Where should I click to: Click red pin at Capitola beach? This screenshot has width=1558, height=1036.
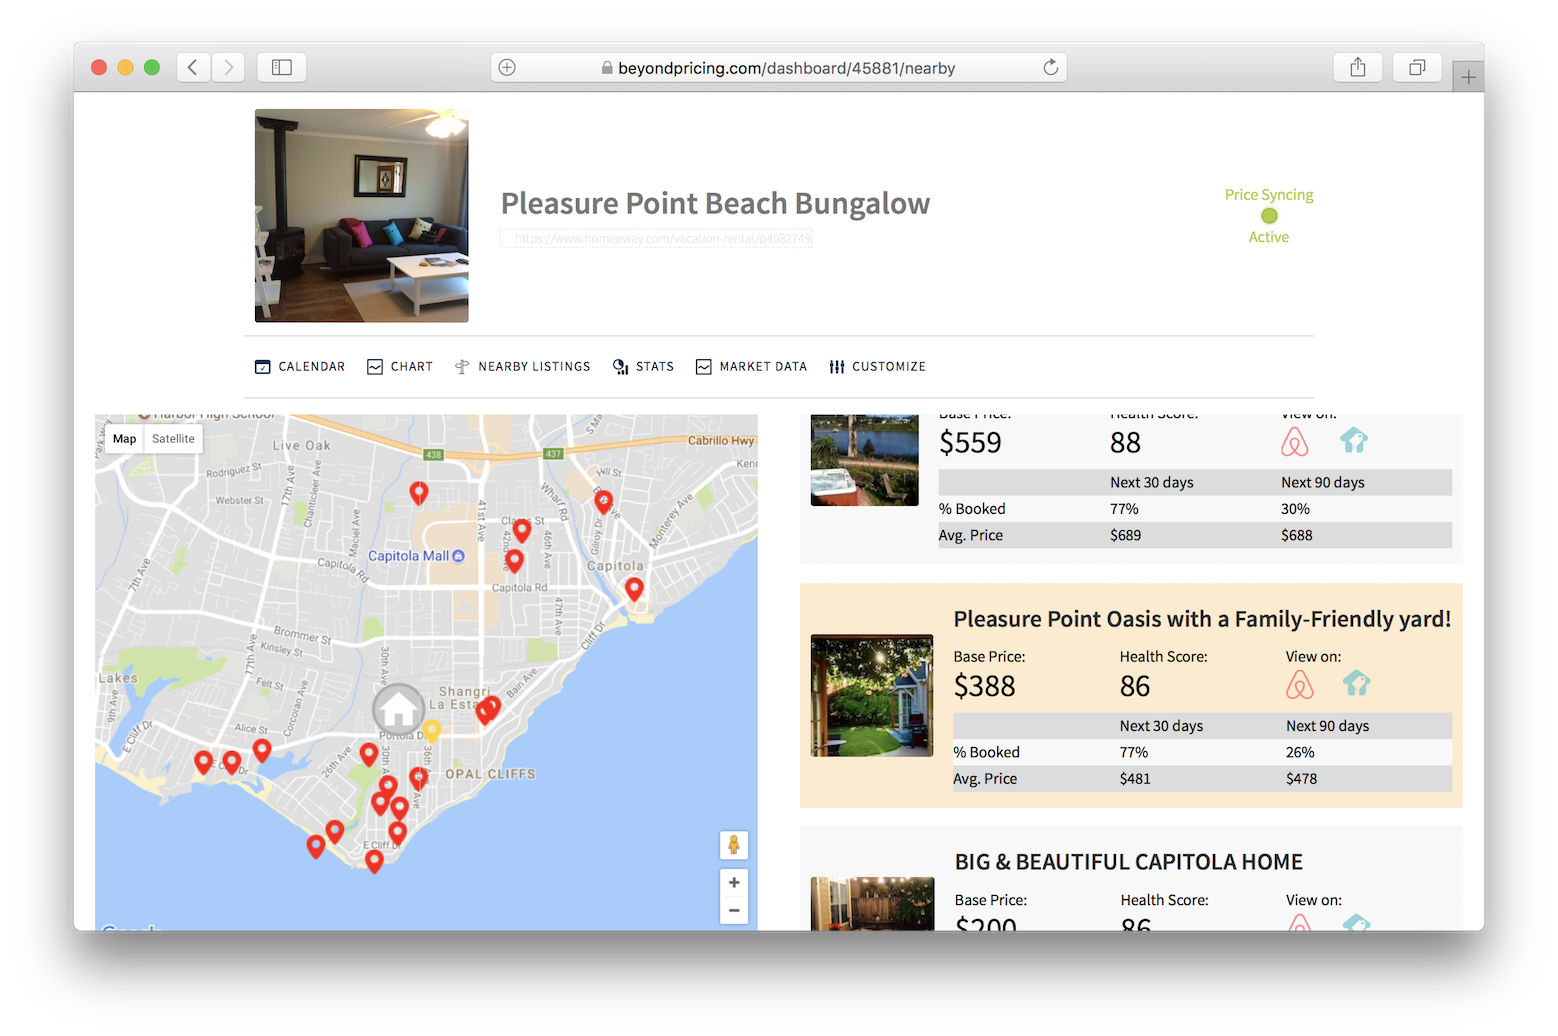[634, 589]
